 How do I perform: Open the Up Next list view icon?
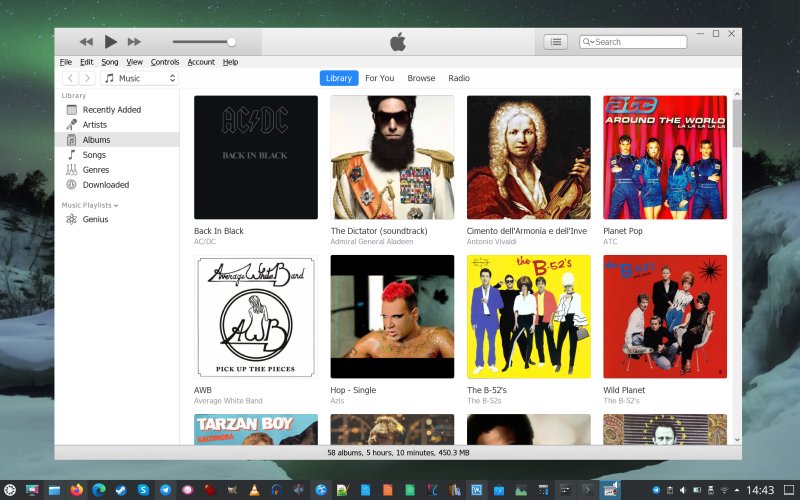[556, 42]
